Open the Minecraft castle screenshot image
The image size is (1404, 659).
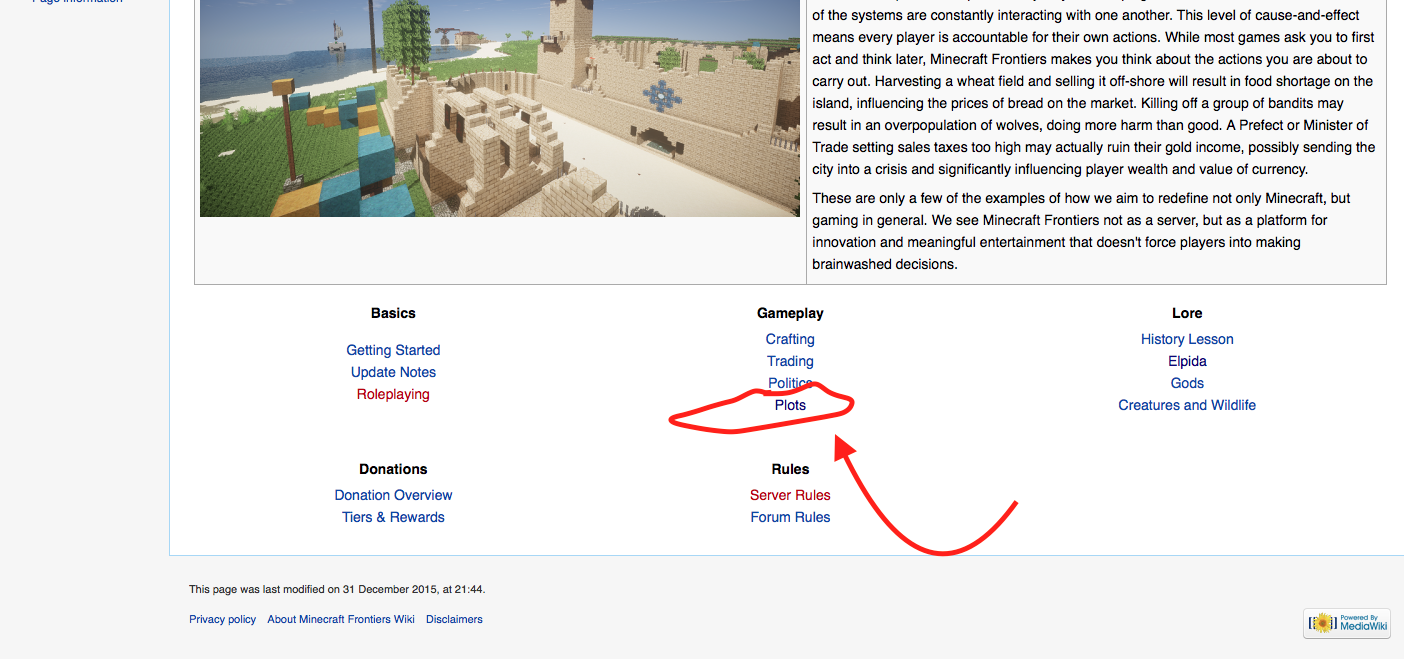tap(499, 108)
